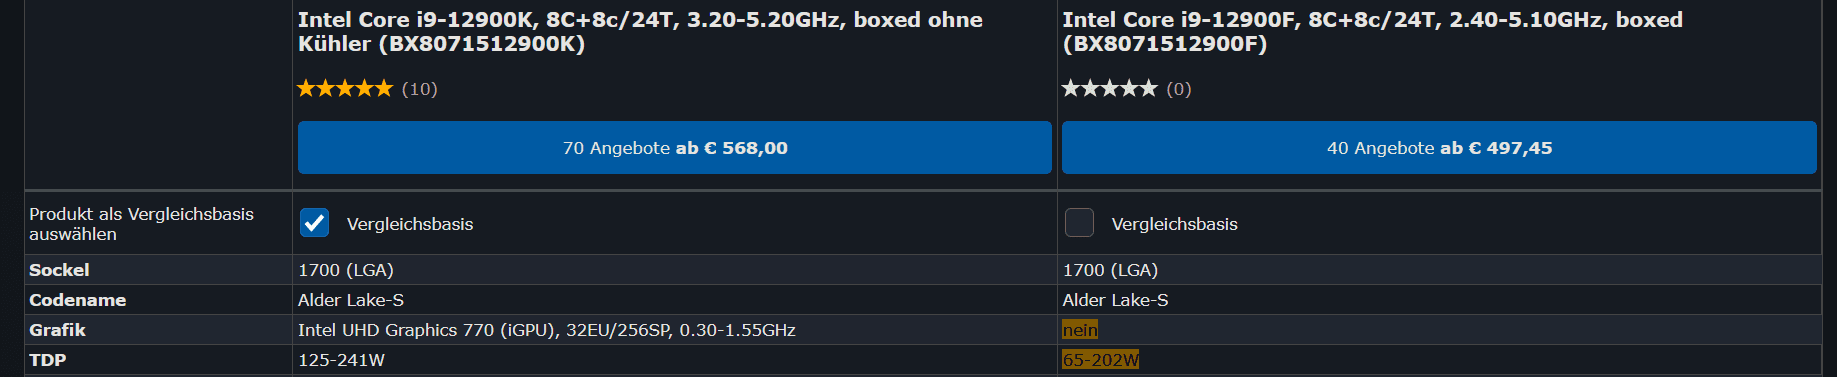Open the 40 Angebote ab € 497,45 button
Image resolution: width=1837 pixels, height=377 pixels.
(1439, 148)
